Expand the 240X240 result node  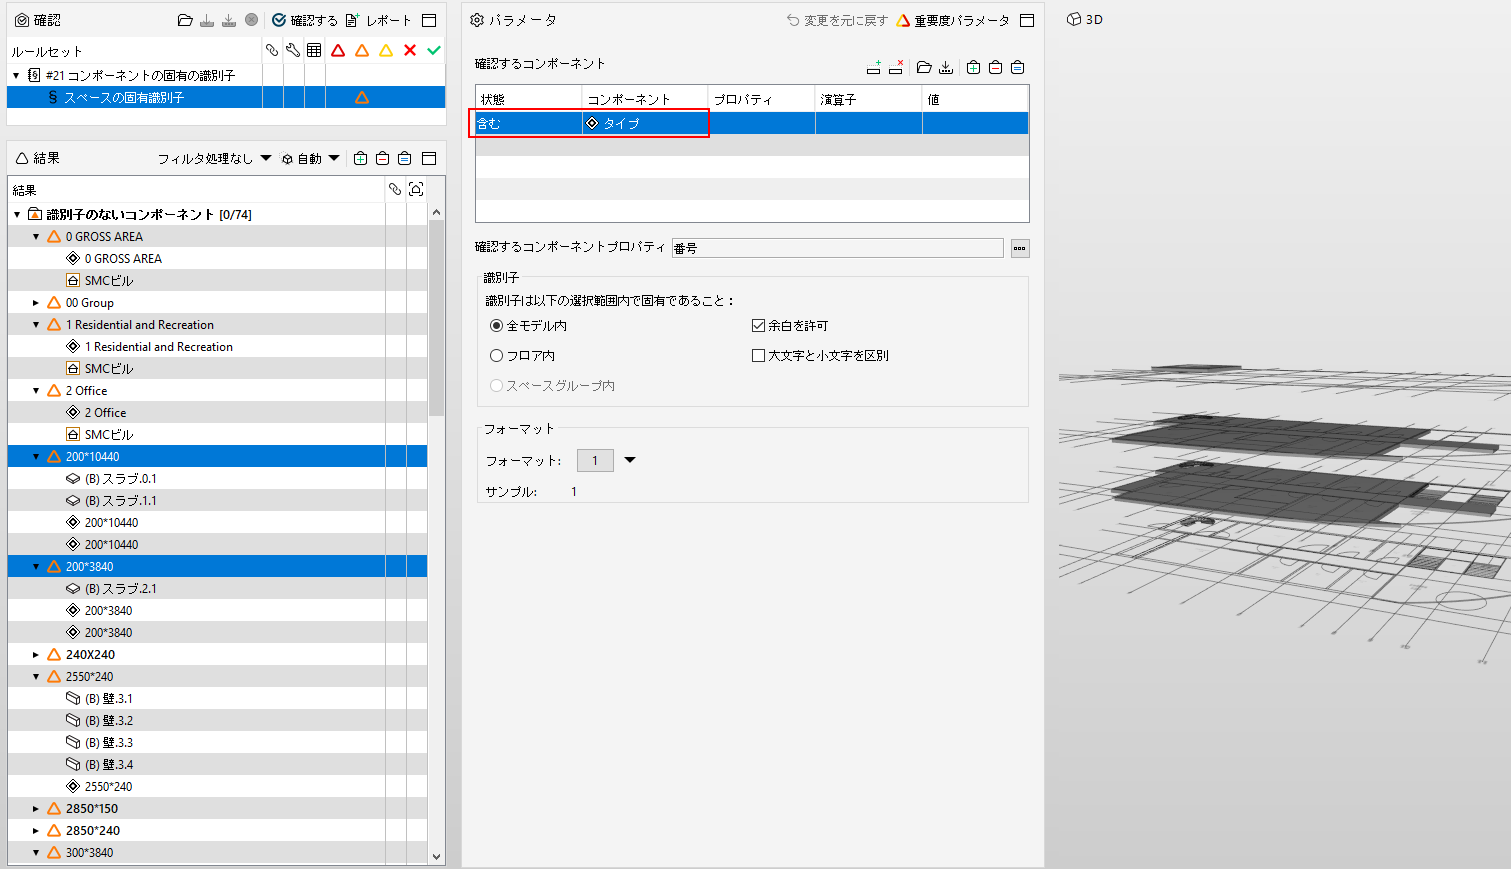click(x=36, y=655)
